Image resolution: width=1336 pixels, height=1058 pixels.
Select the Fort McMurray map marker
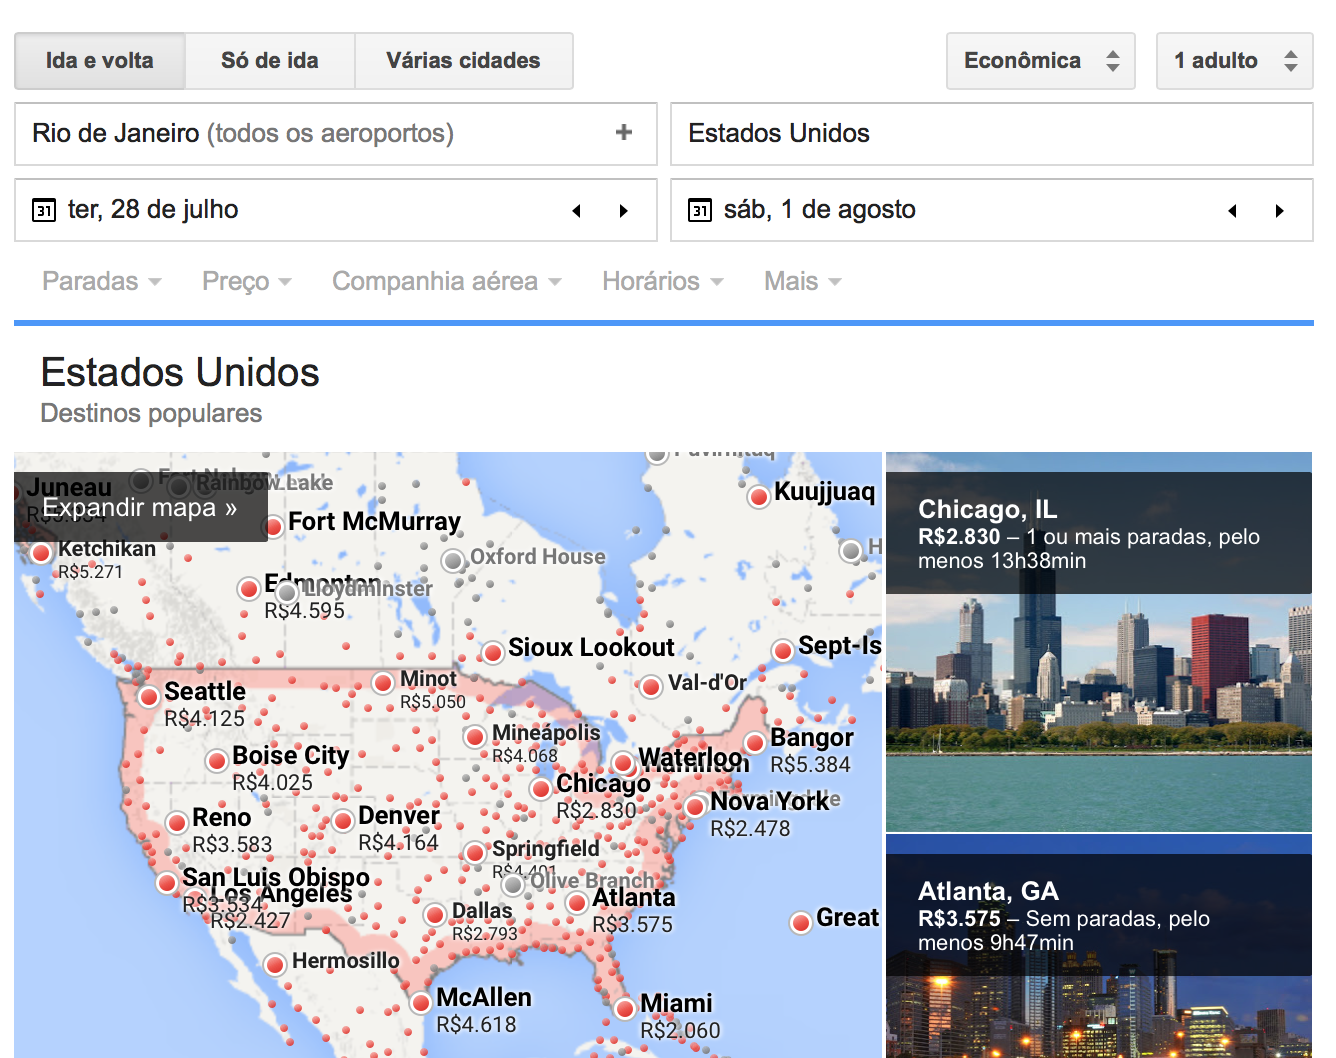pyautogui.click(x=273, y=526)
